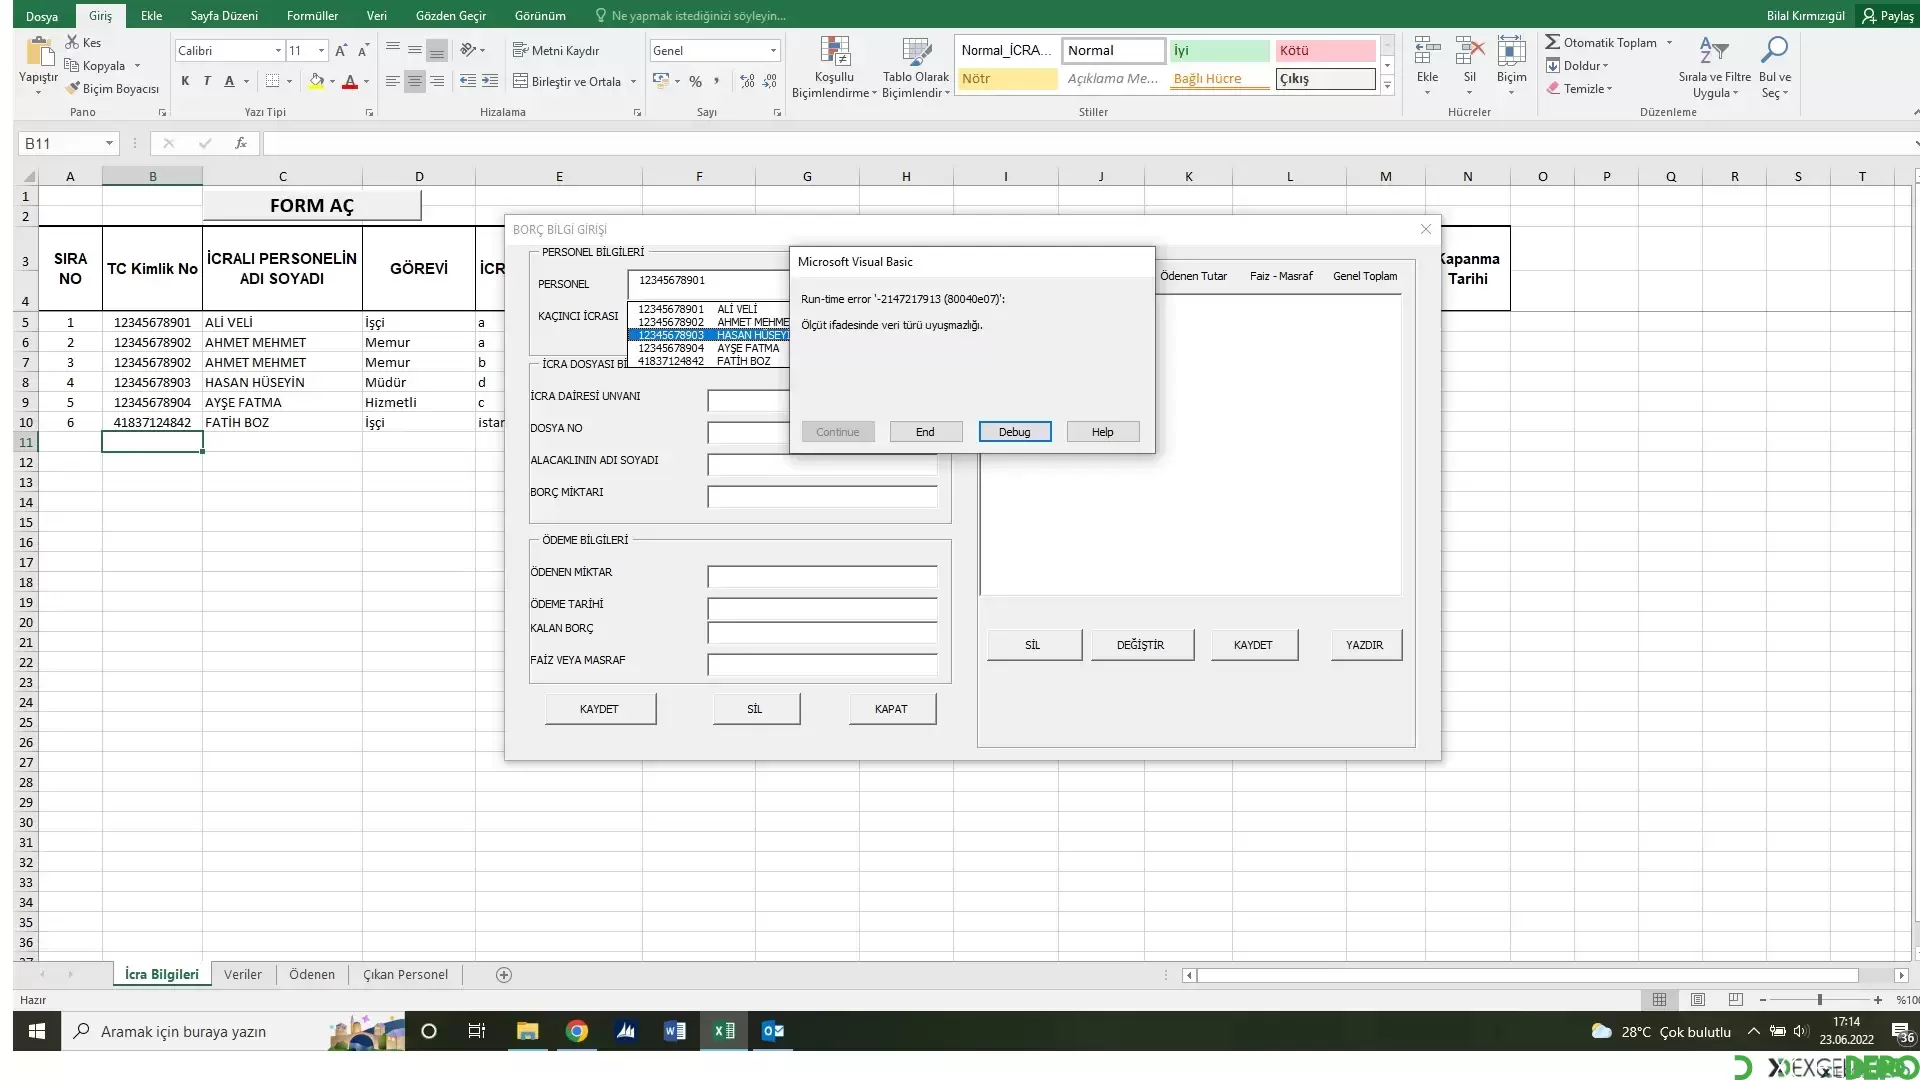
Task: Align text right in cell
Action: (x=436, y=81)
